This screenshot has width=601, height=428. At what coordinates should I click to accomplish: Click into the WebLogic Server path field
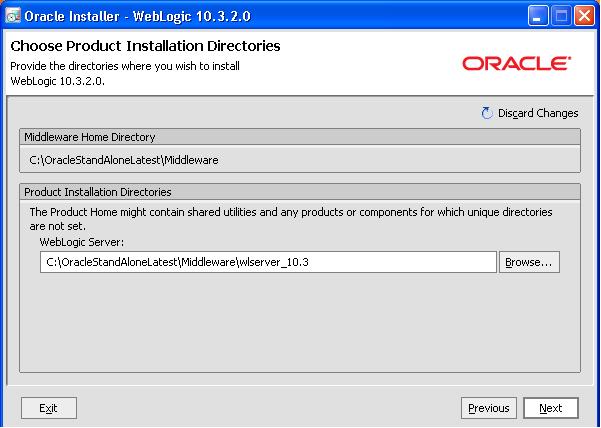tap(268, 262)
